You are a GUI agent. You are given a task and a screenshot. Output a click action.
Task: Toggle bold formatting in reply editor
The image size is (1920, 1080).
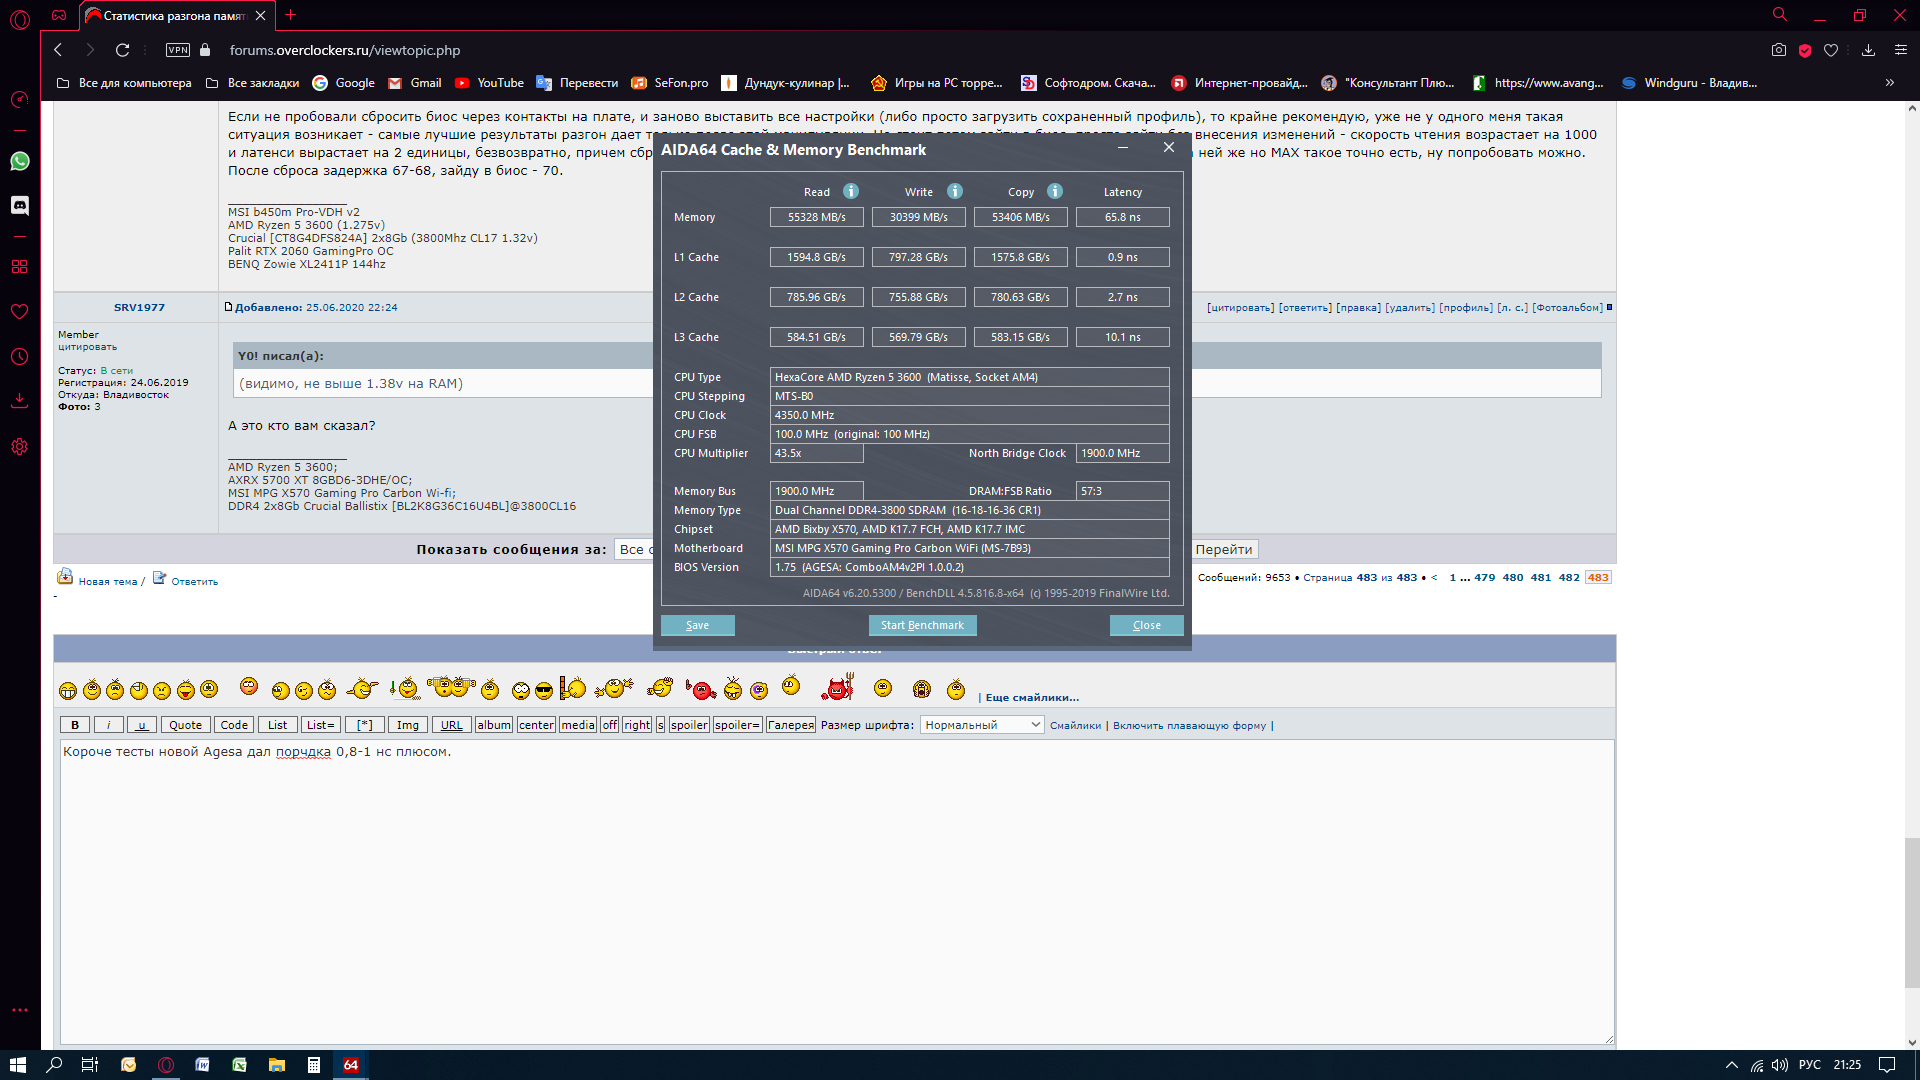[x=75, y=725]
